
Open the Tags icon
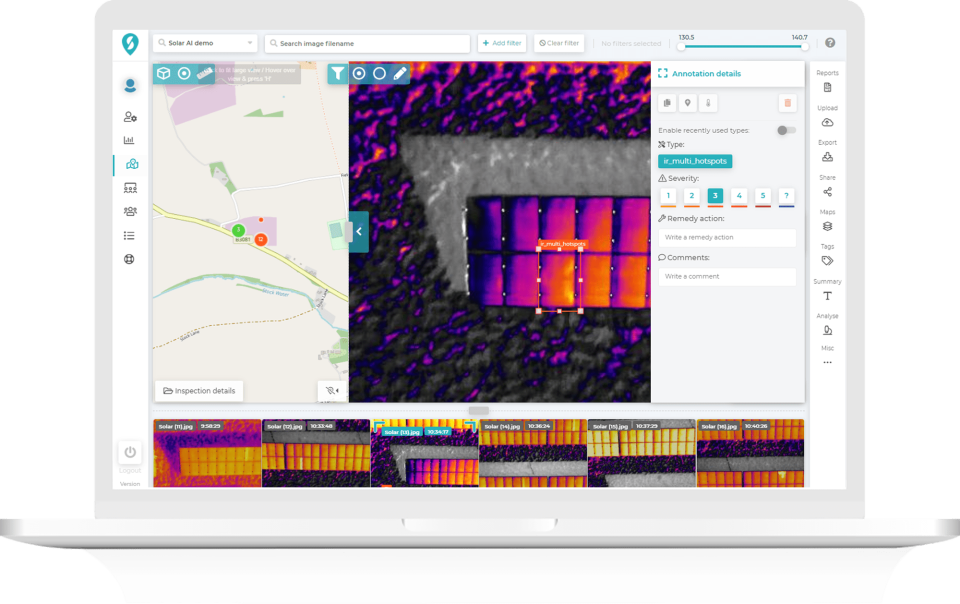pos(827,261)
